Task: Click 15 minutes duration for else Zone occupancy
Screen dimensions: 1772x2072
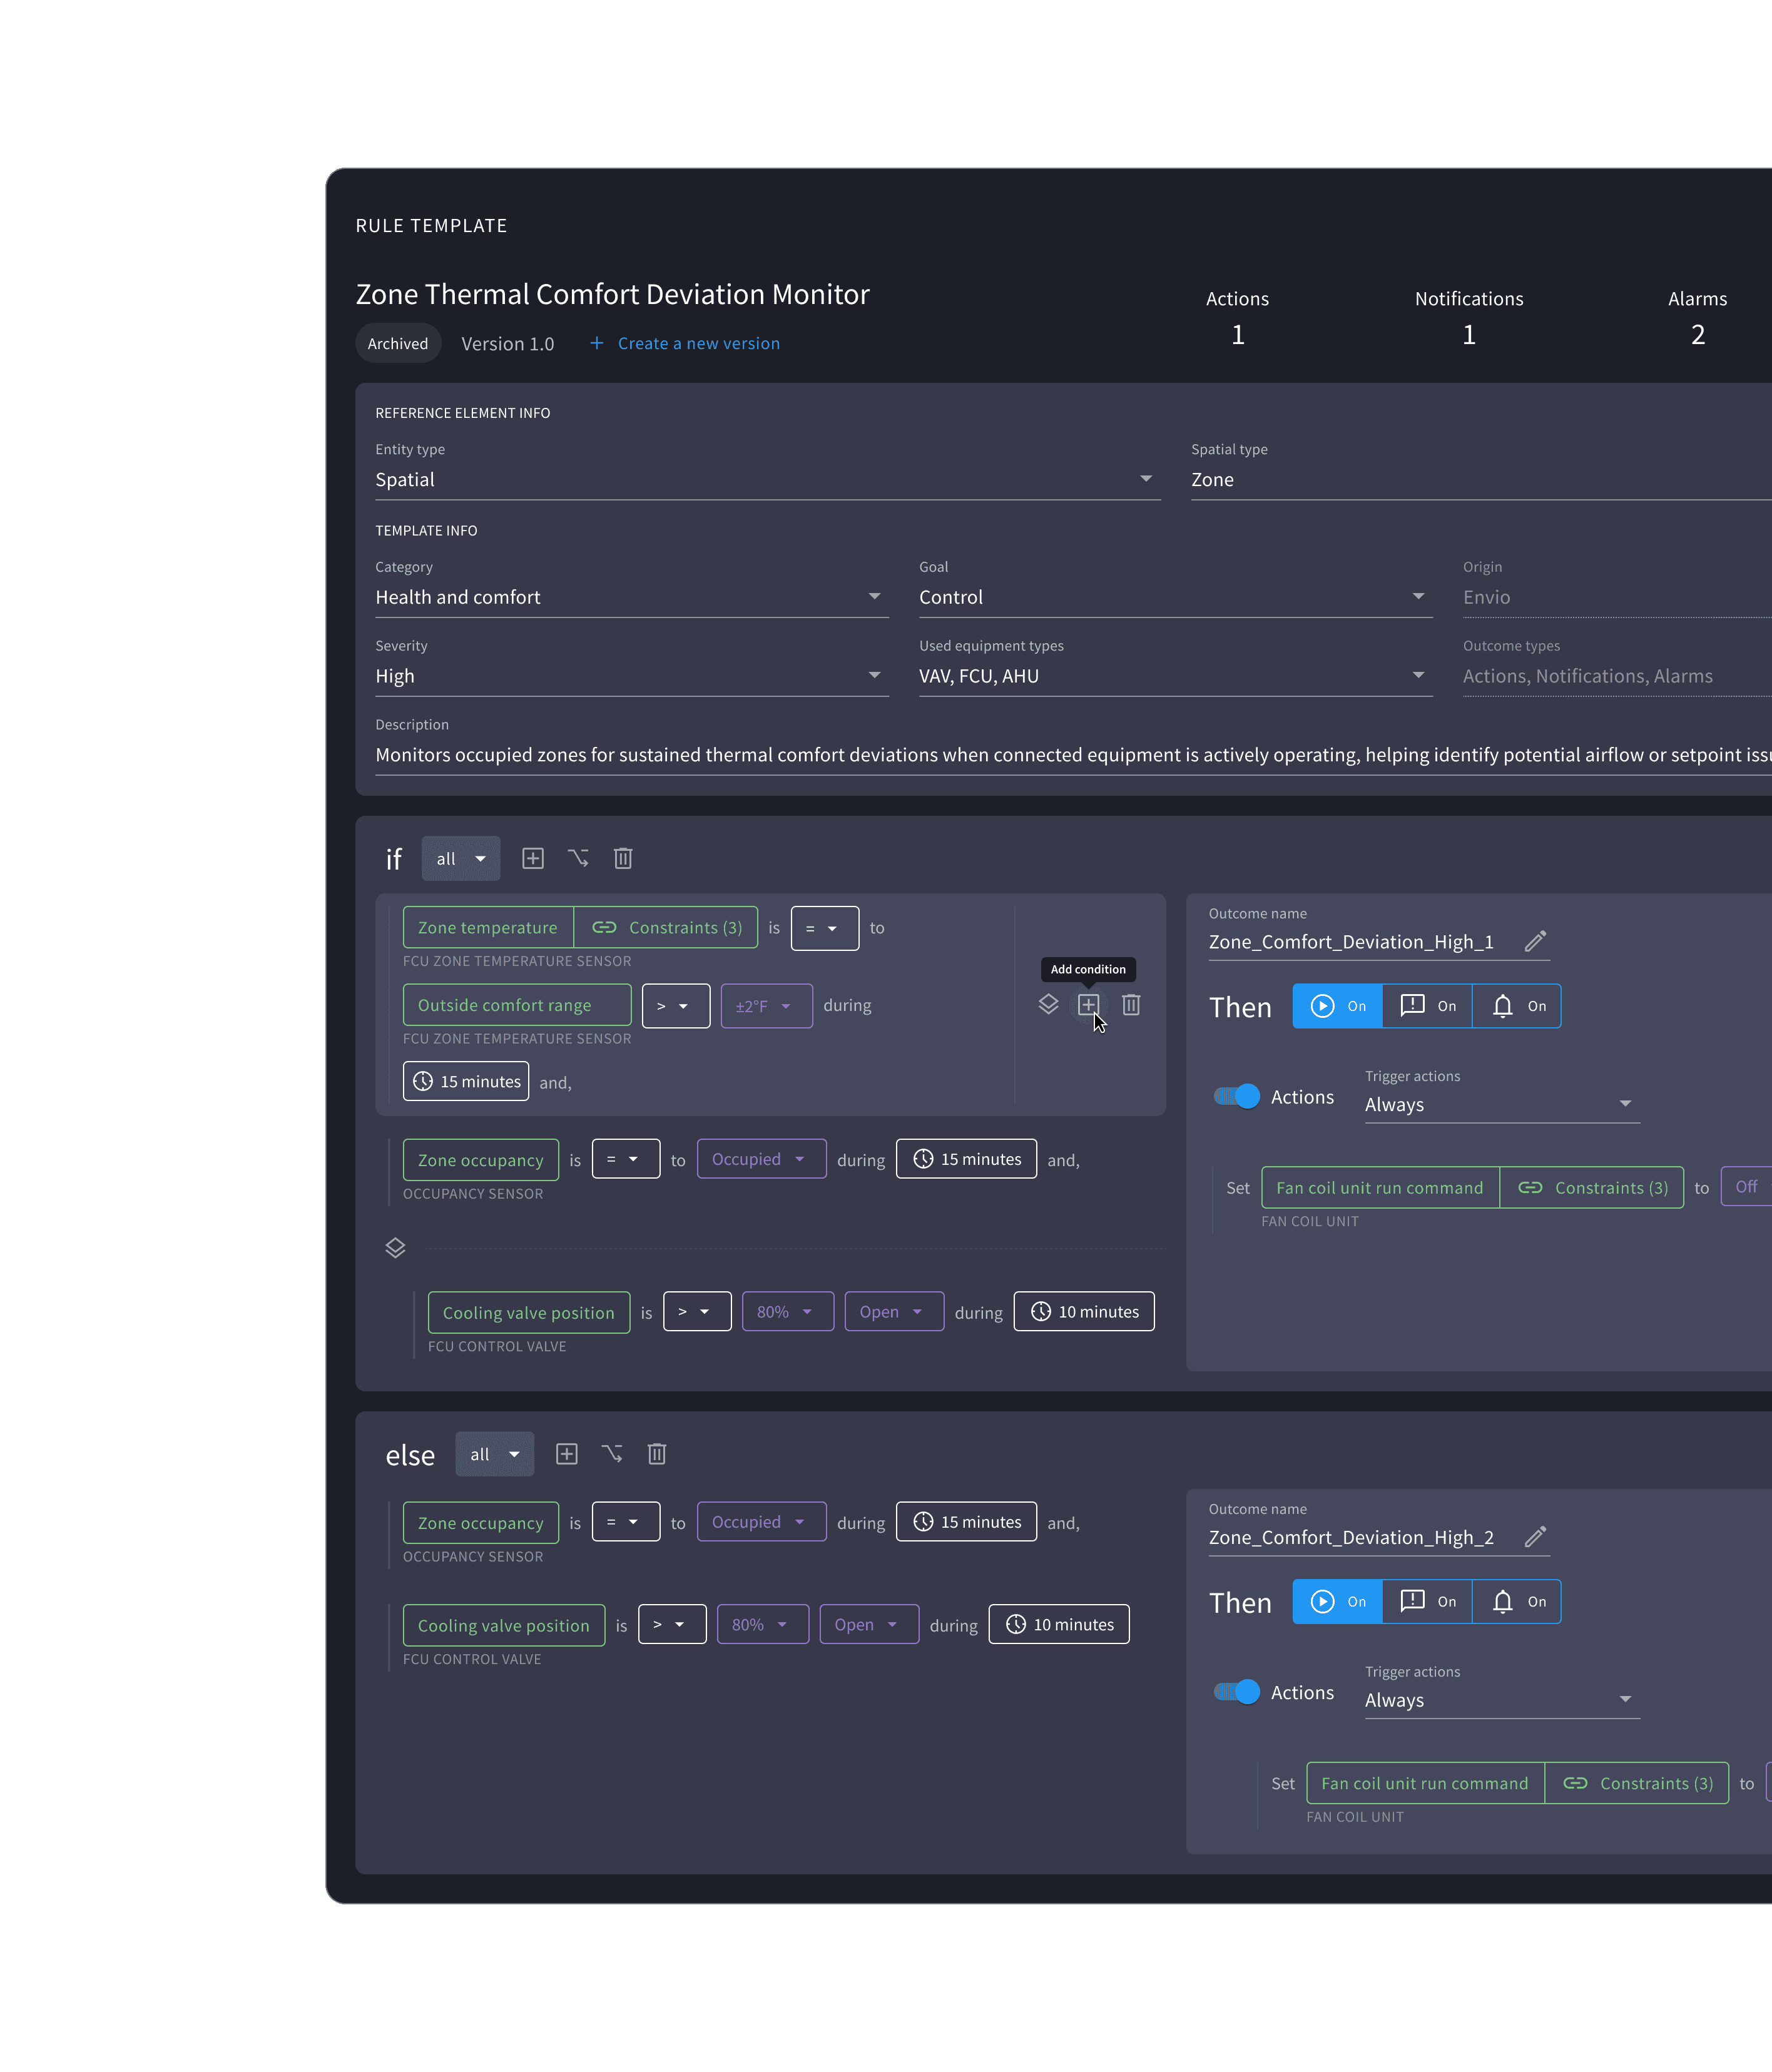Action: click(966, 1522)
